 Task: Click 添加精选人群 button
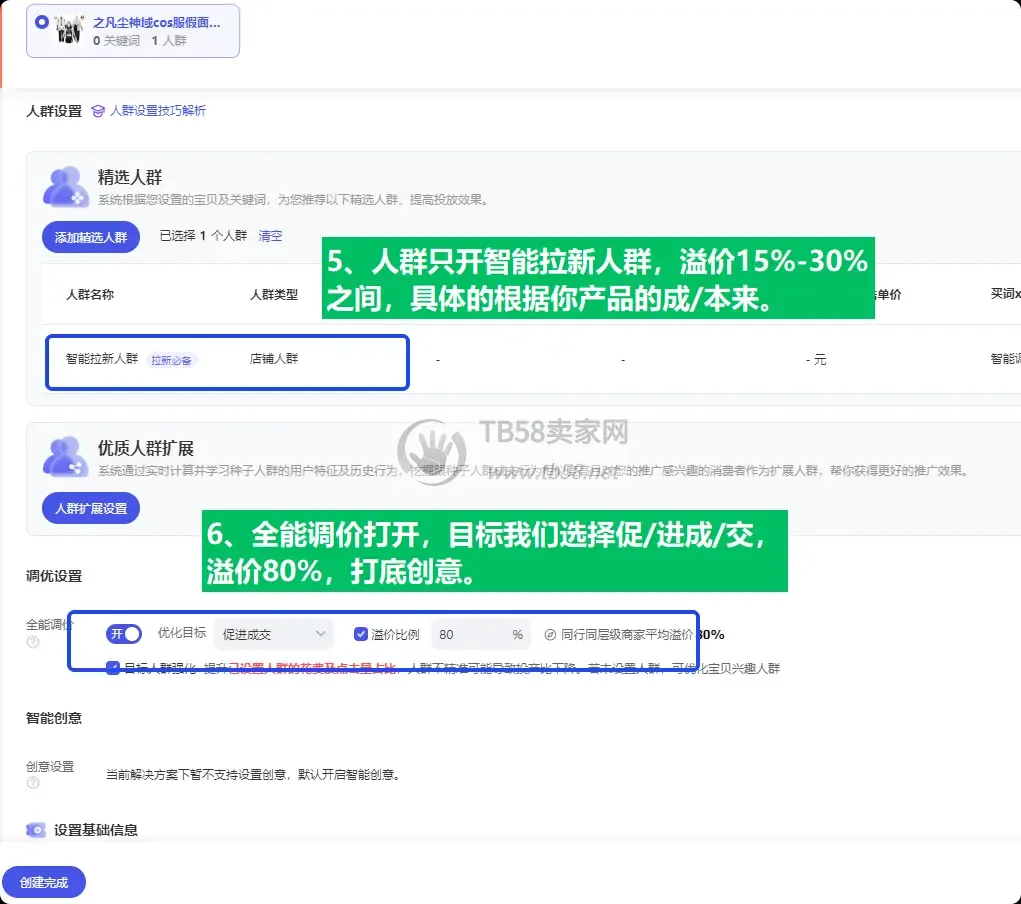point(91,237)
